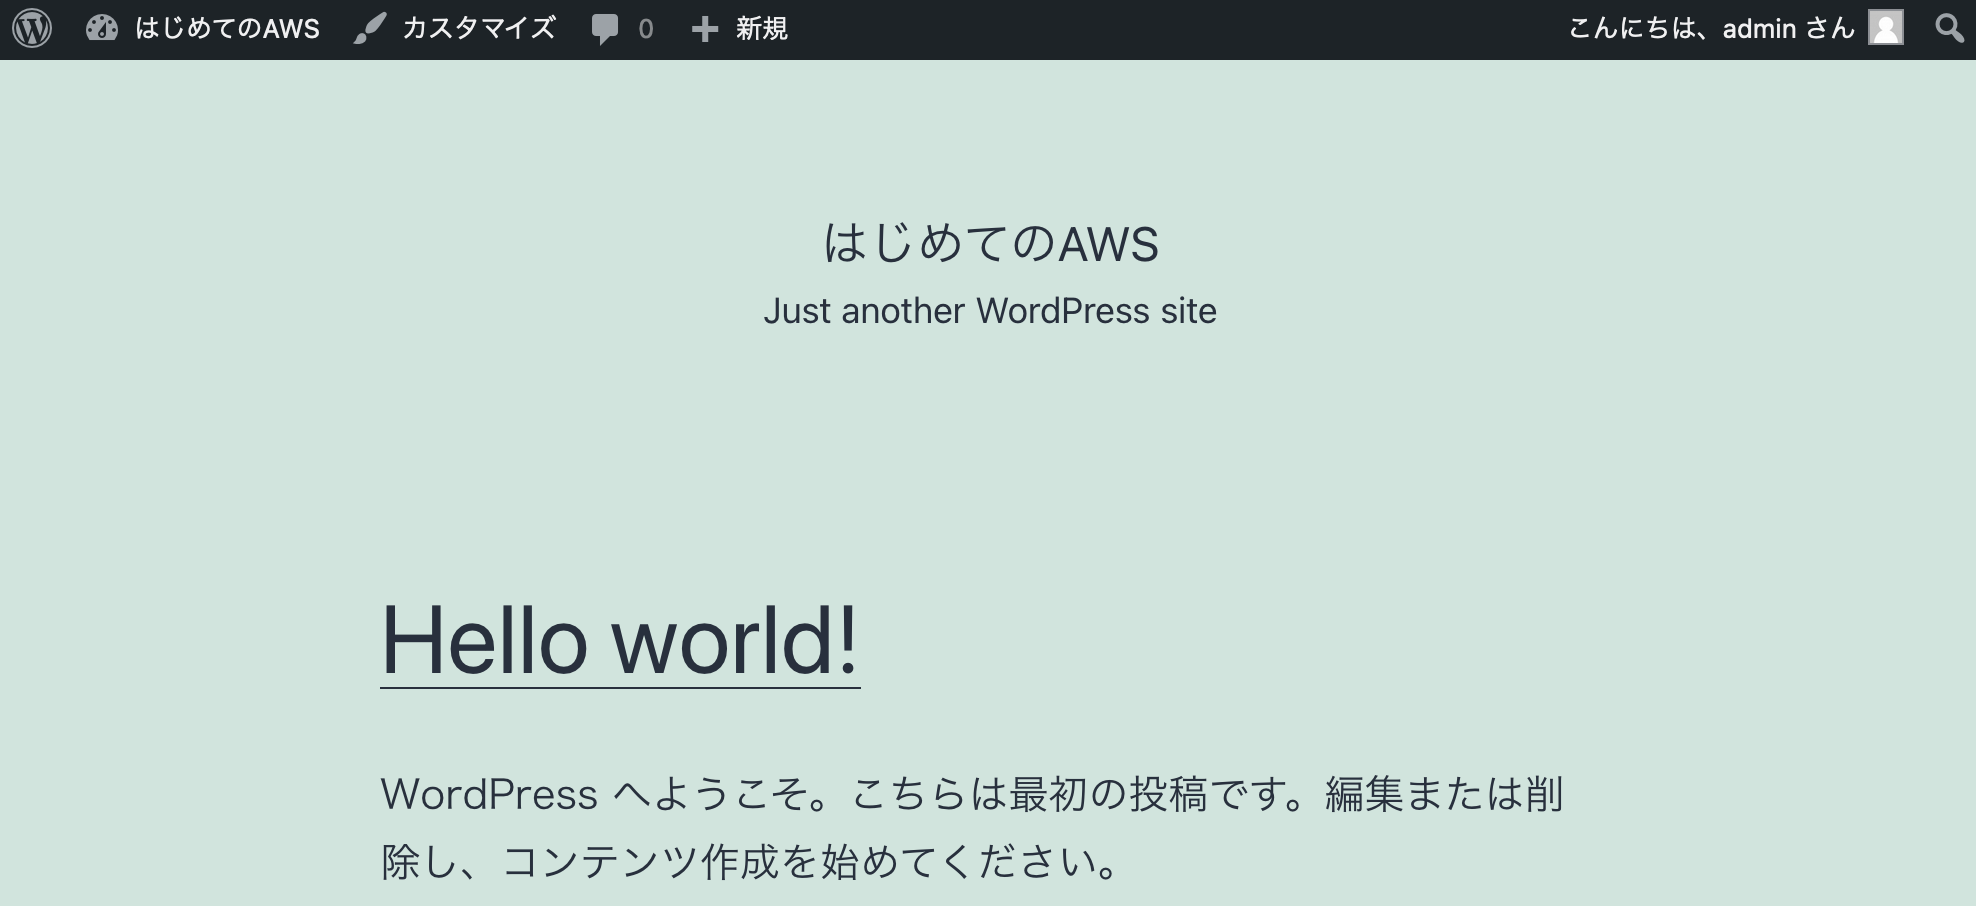Image resolution: width=1976 pixels, height=906 pixels.
Task: Click the customize paintbrush icon
Action: pos(369,29)
